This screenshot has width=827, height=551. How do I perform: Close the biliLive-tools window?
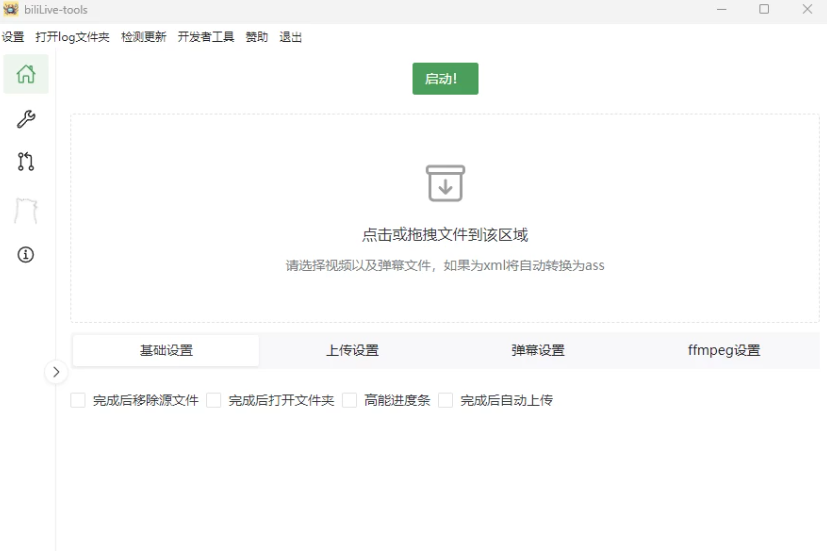[x=807, y=9]
